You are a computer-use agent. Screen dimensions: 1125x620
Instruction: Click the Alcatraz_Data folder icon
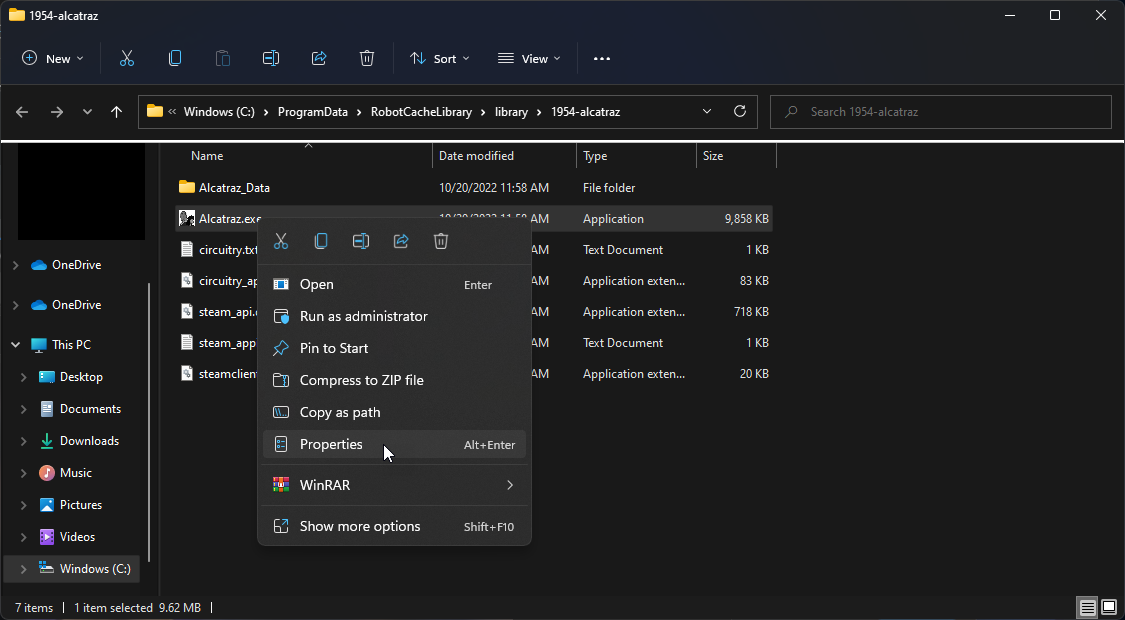tap(187, 187)
